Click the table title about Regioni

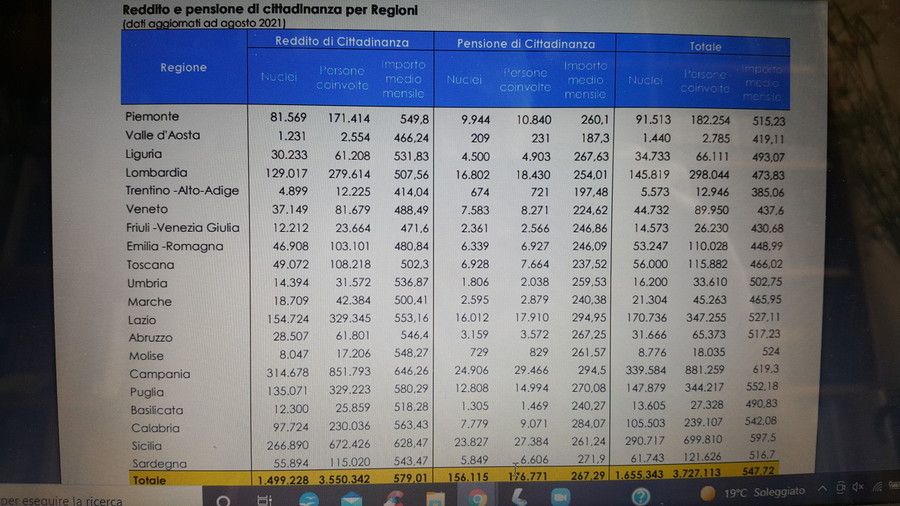tap(270, 10)
